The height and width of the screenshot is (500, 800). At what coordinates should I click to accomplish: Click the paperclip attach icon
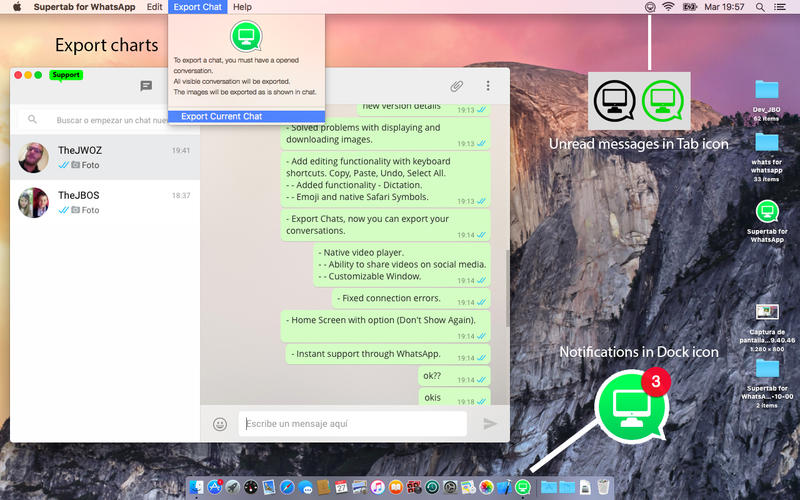pyautogui.click(x=457, y=86)
